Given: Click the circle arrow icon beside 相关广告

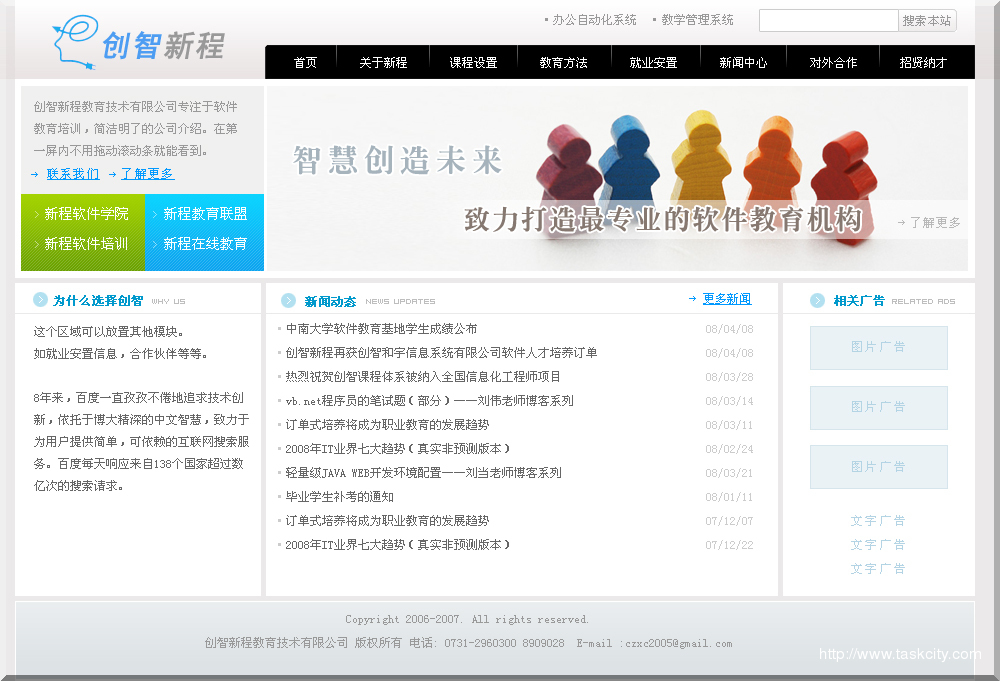Looking at the screenshot, I should click(x=816, y=300).
